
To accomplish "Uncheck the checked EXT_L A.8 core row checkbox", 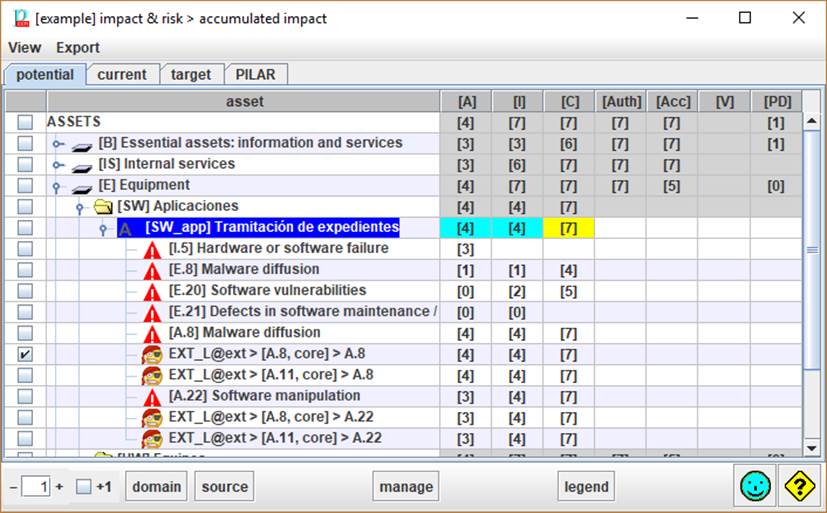I will [x=25, y=354].
